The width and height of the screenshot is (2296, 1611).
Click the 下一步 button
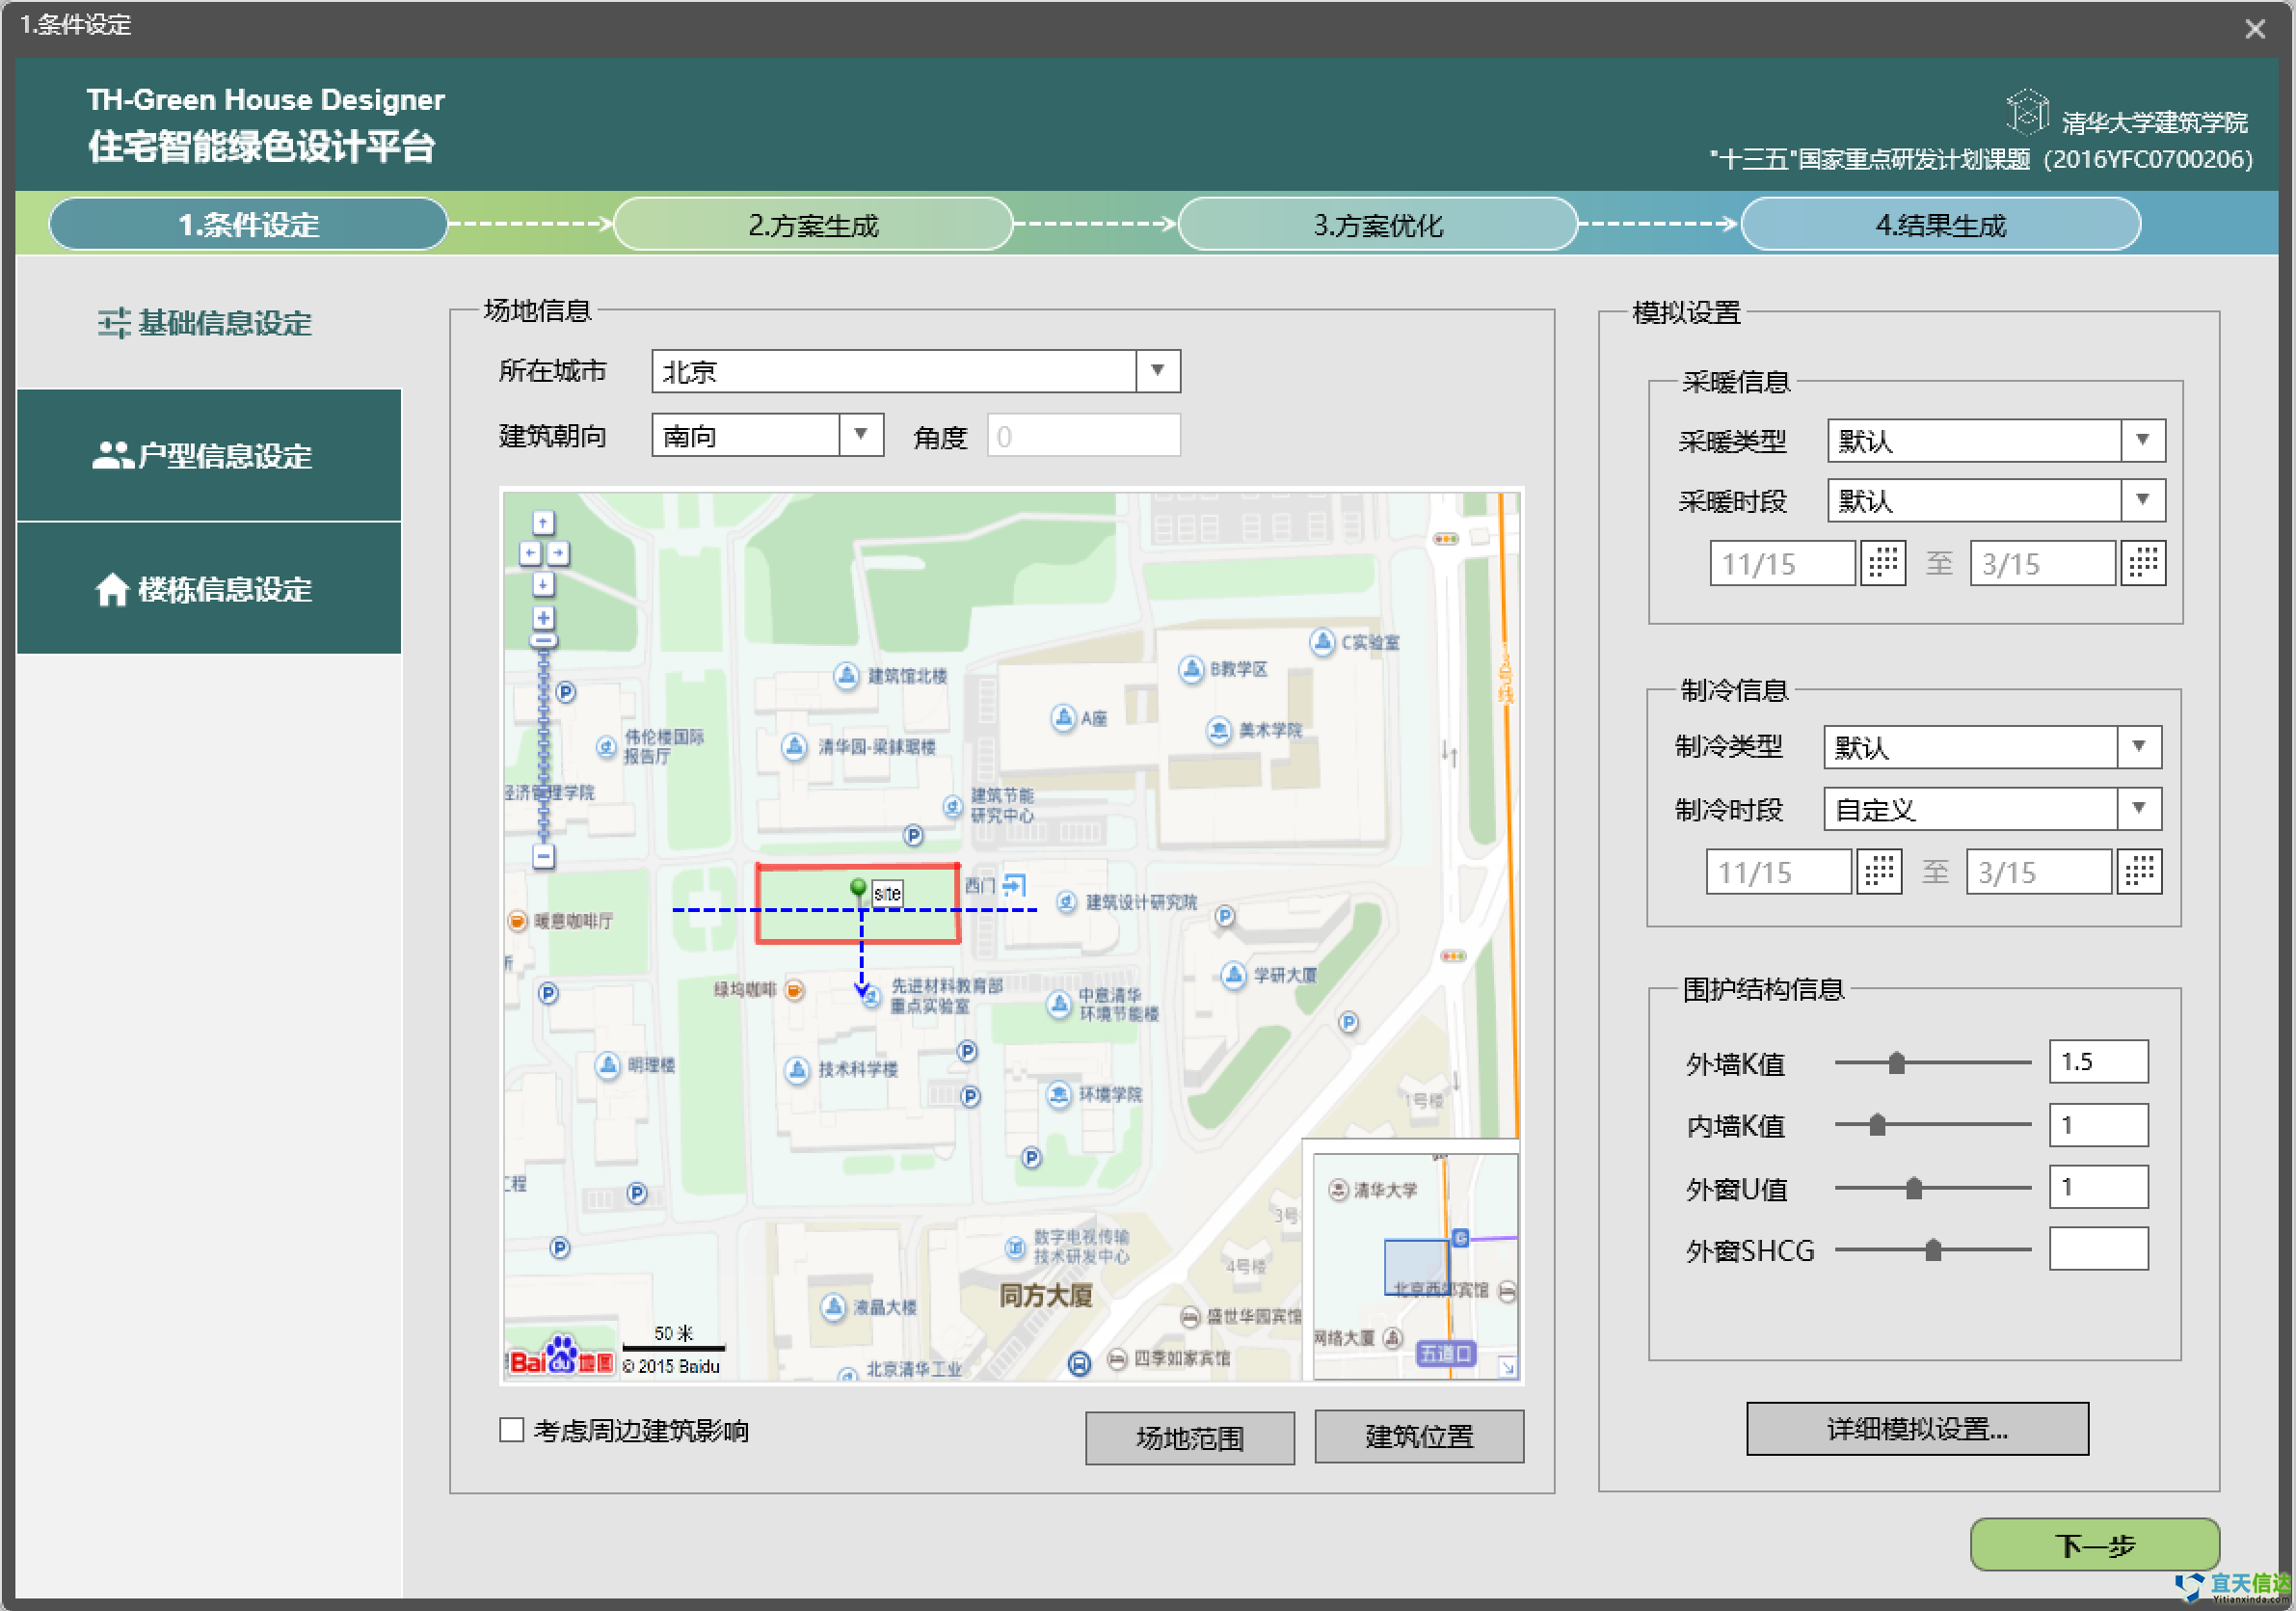(2094, 1544)
